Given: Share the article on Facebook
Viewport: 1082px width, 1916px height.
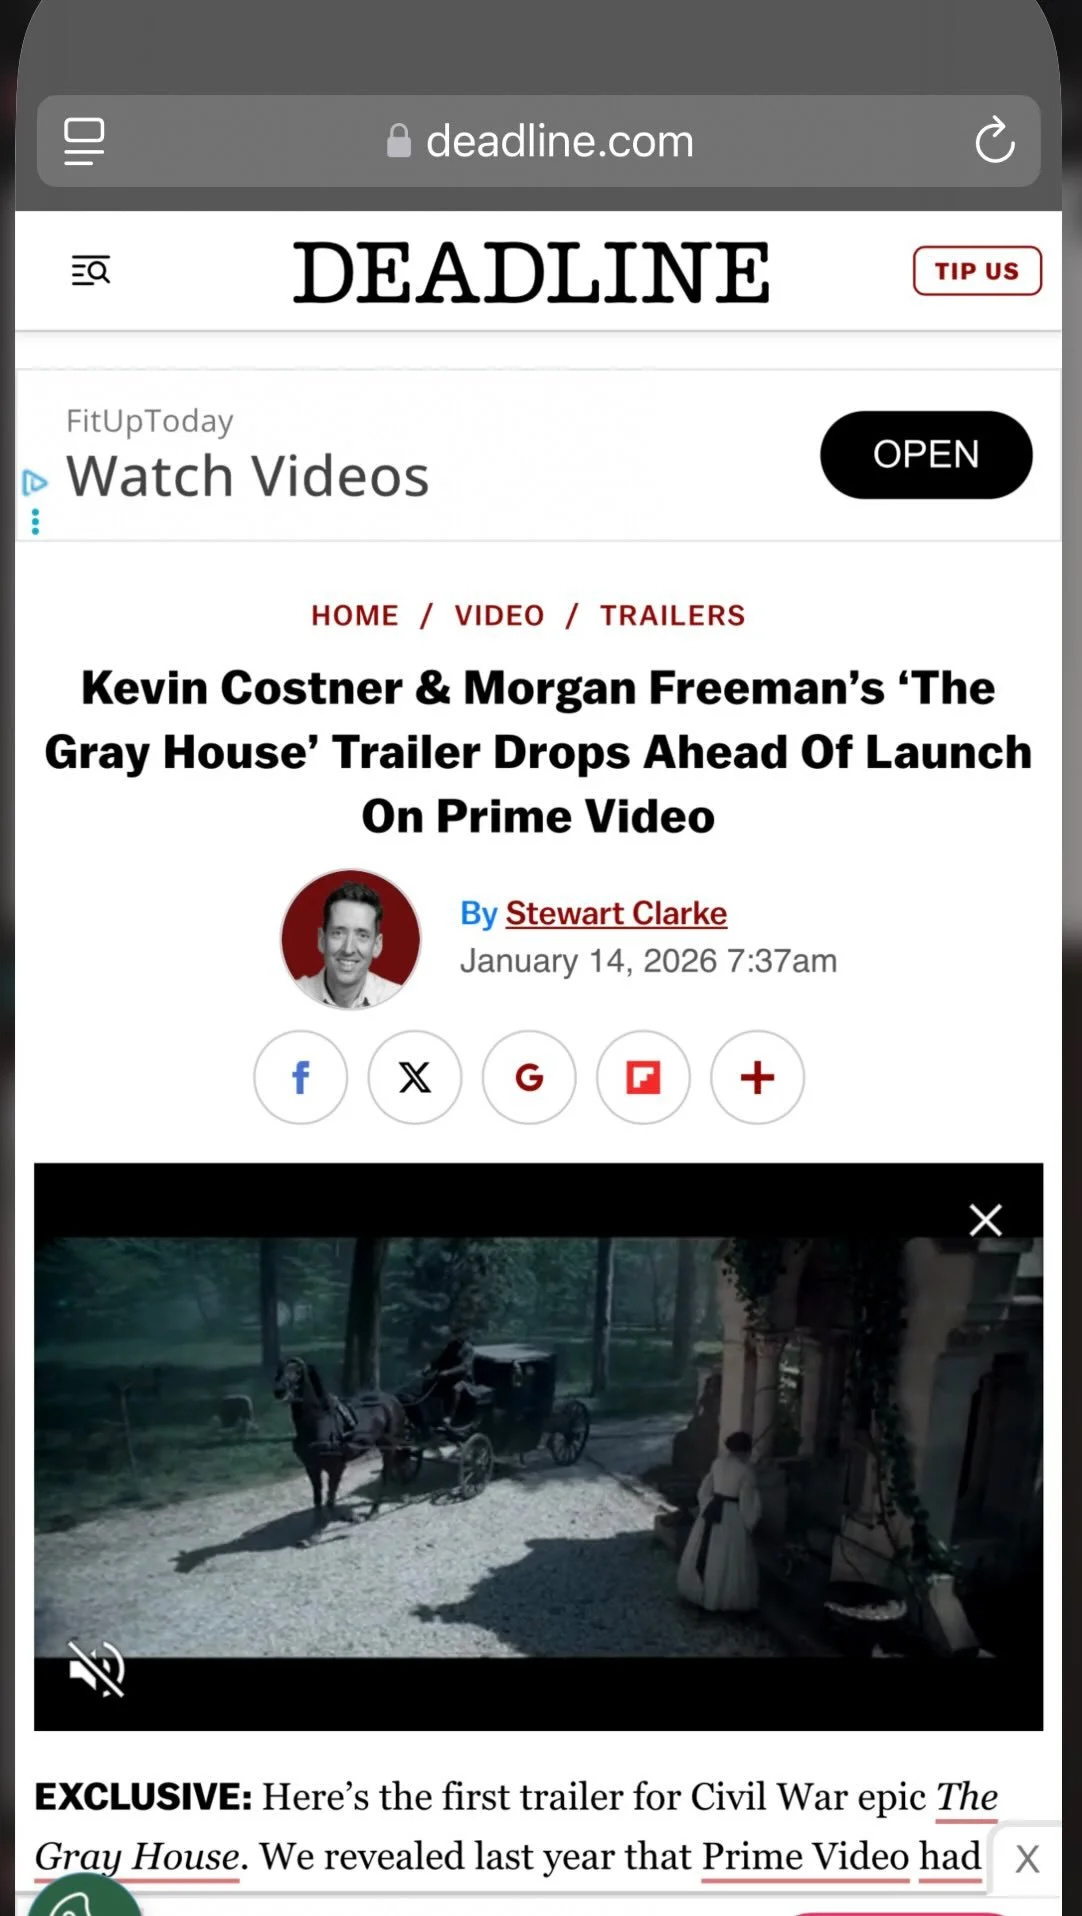Looking at the screenshot, I should (x=301, y=1077).
